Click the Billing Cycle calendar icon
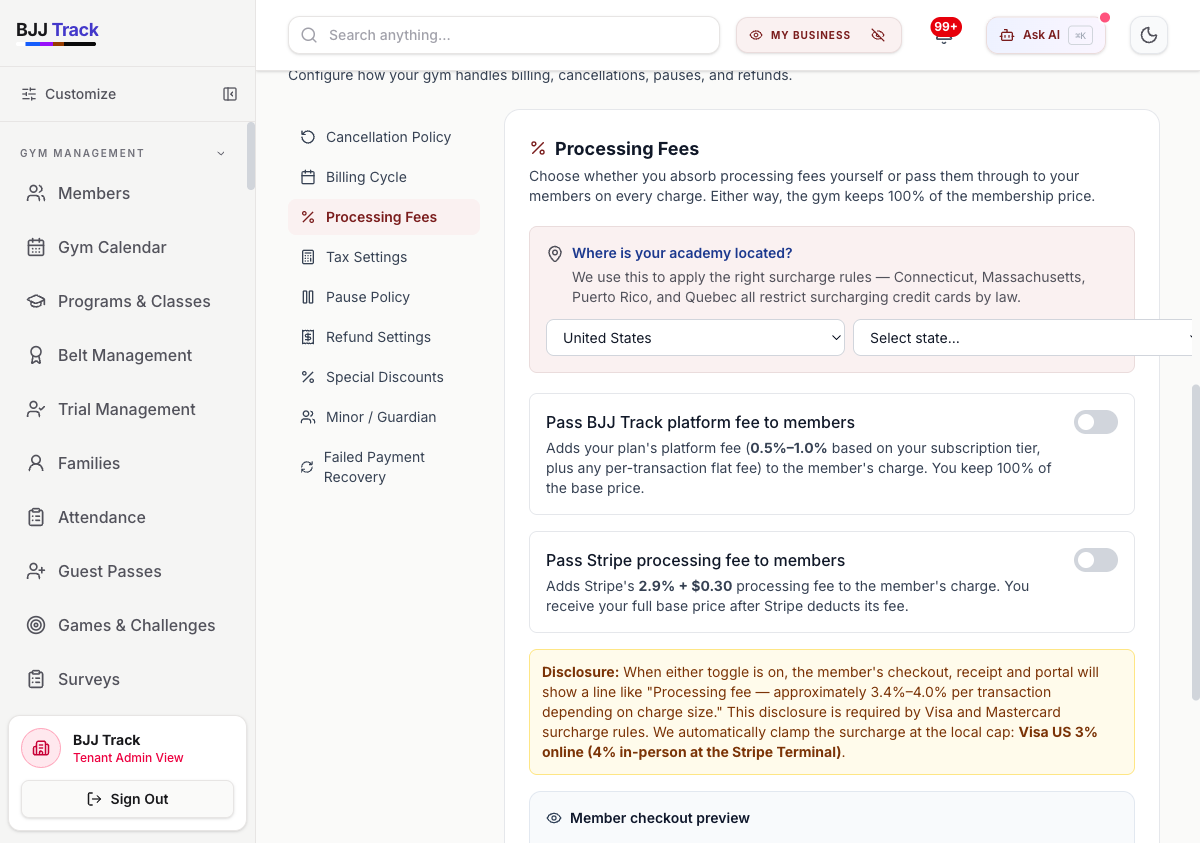The width and height of the screenshot is (1200, 843). 308,177
